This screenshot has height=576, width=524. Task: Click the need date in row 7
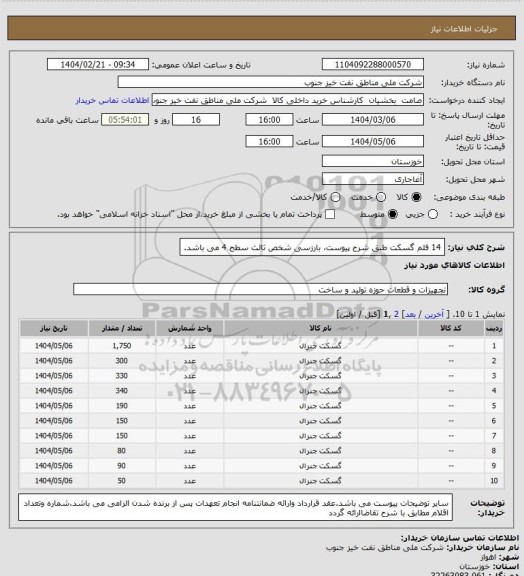[x=54, y=436]
